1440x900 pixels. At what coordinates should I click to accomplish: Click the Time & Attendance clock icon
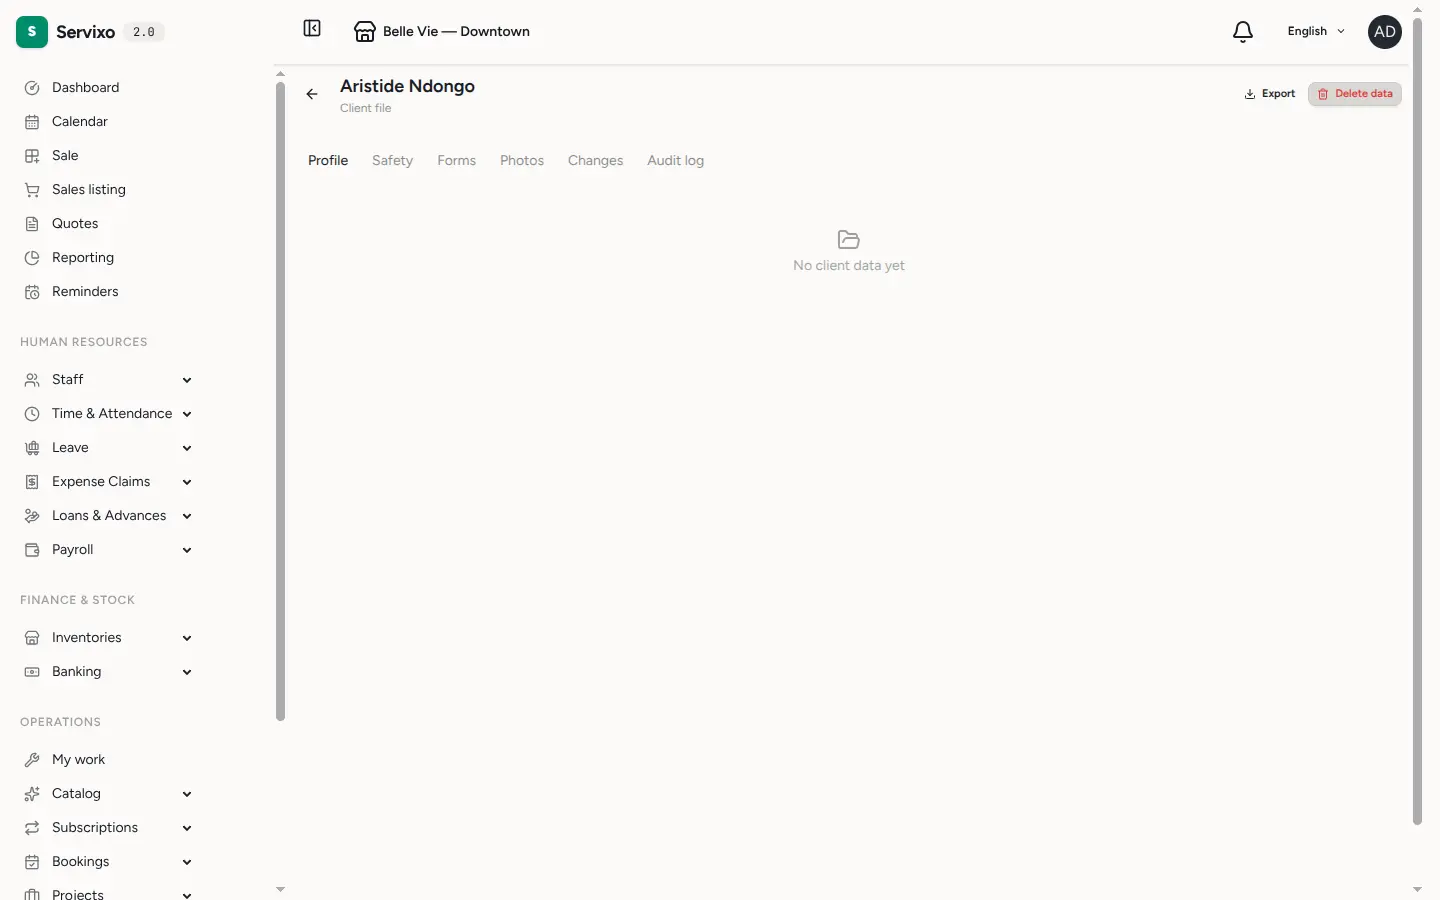[32, 414]
